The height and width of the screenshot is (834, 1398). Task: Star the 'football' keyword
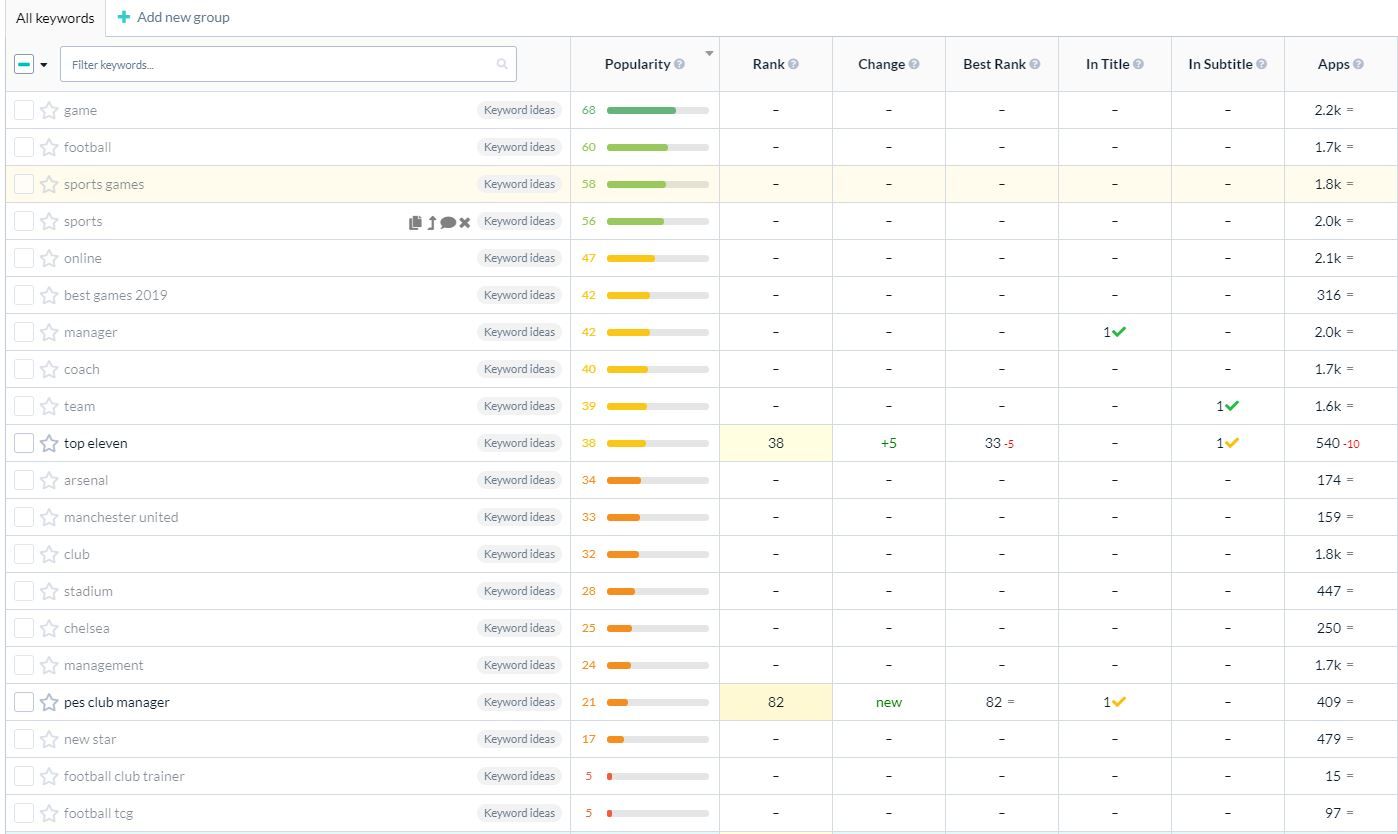pos(49,147)
